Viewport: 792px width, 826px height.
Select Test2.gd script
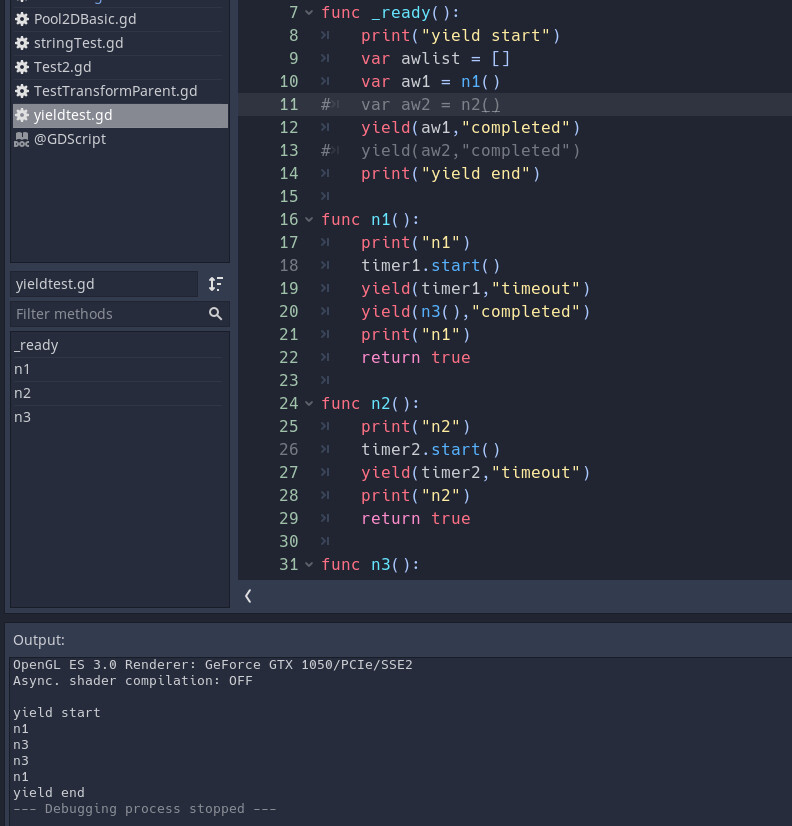(120, 67)
